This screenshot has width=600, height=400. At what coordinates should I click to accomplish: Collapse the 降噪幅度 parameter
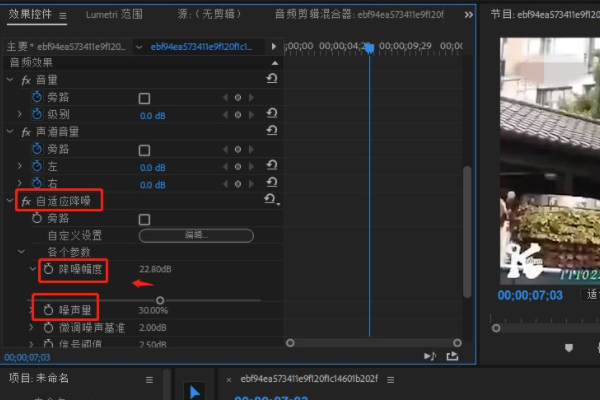click(33, 269)
